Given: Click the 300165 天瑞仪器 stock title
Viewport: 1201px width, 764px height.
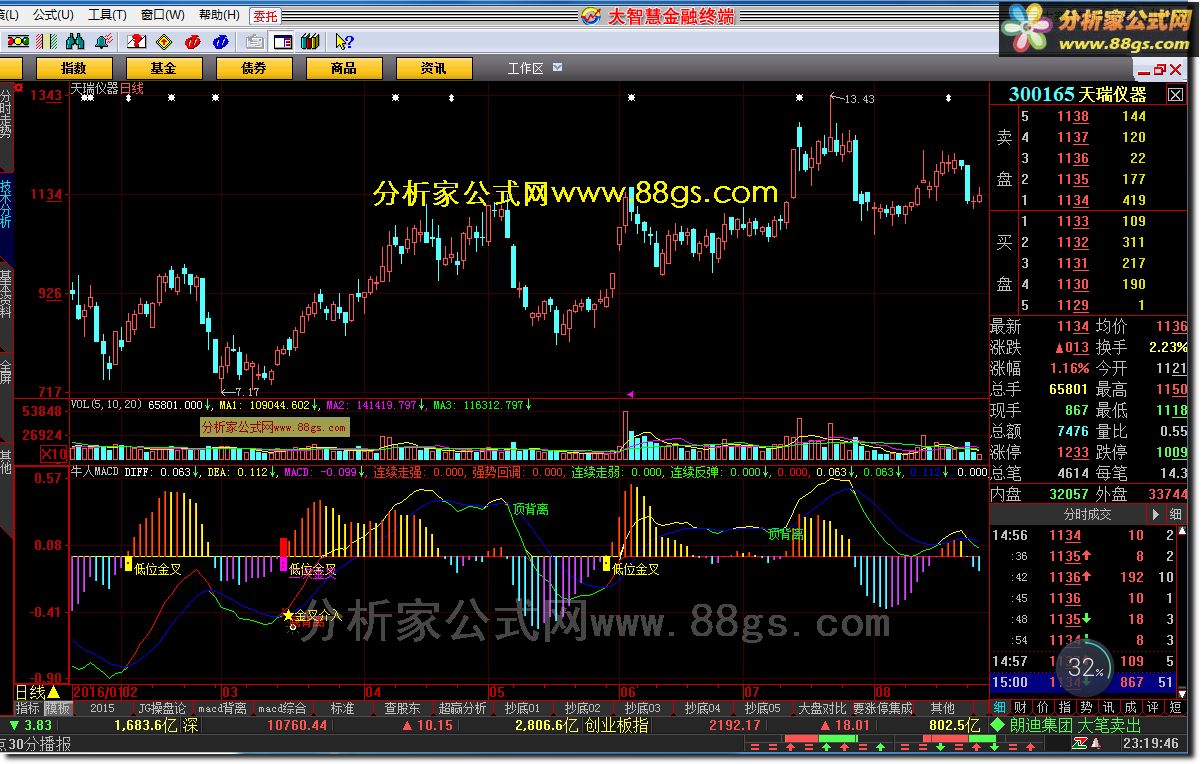Looking at the screenshot, I should (1078, 94).
